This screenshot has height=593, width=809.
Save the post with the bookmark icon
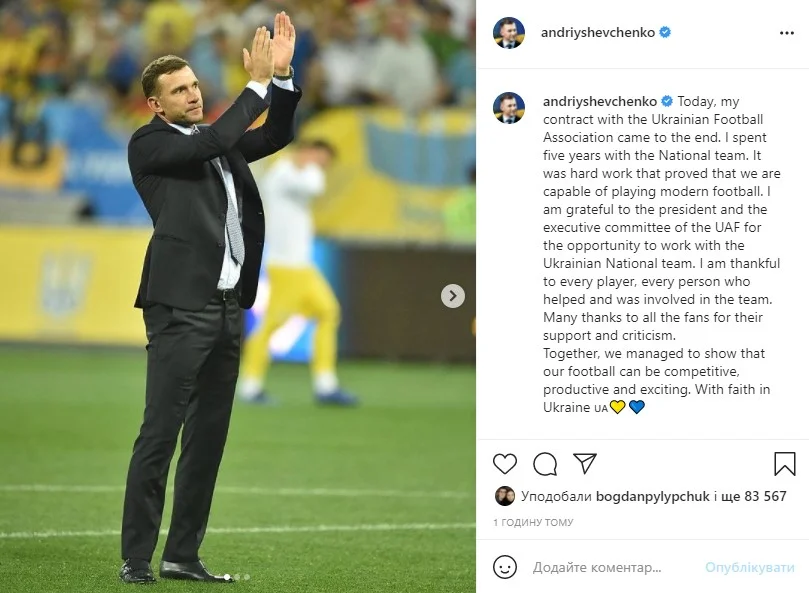784,463
